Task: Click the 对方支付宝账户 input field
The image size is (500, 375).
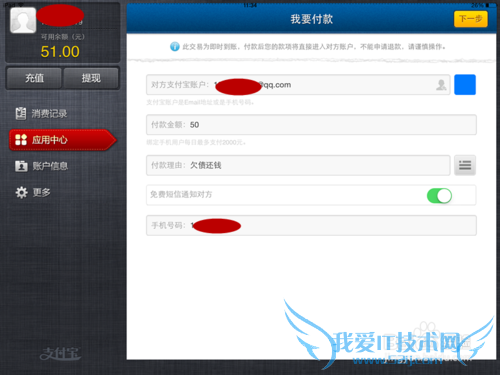Action: coord(298,85)
